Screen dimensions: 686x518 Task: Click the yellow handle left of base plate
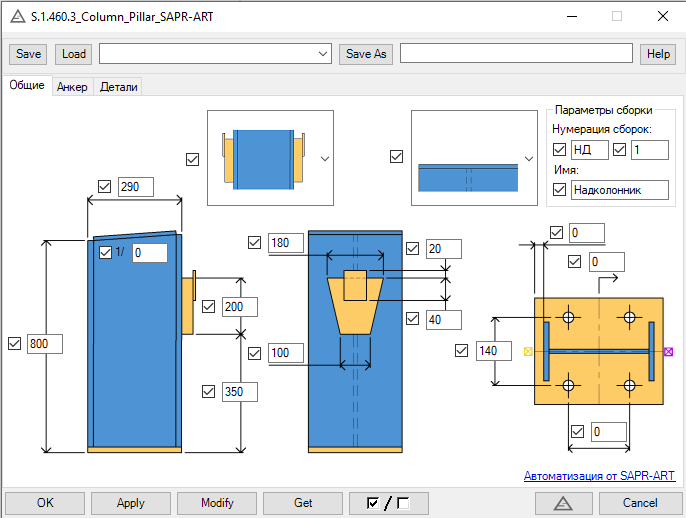pyautogui.click(x=527, y=351)
